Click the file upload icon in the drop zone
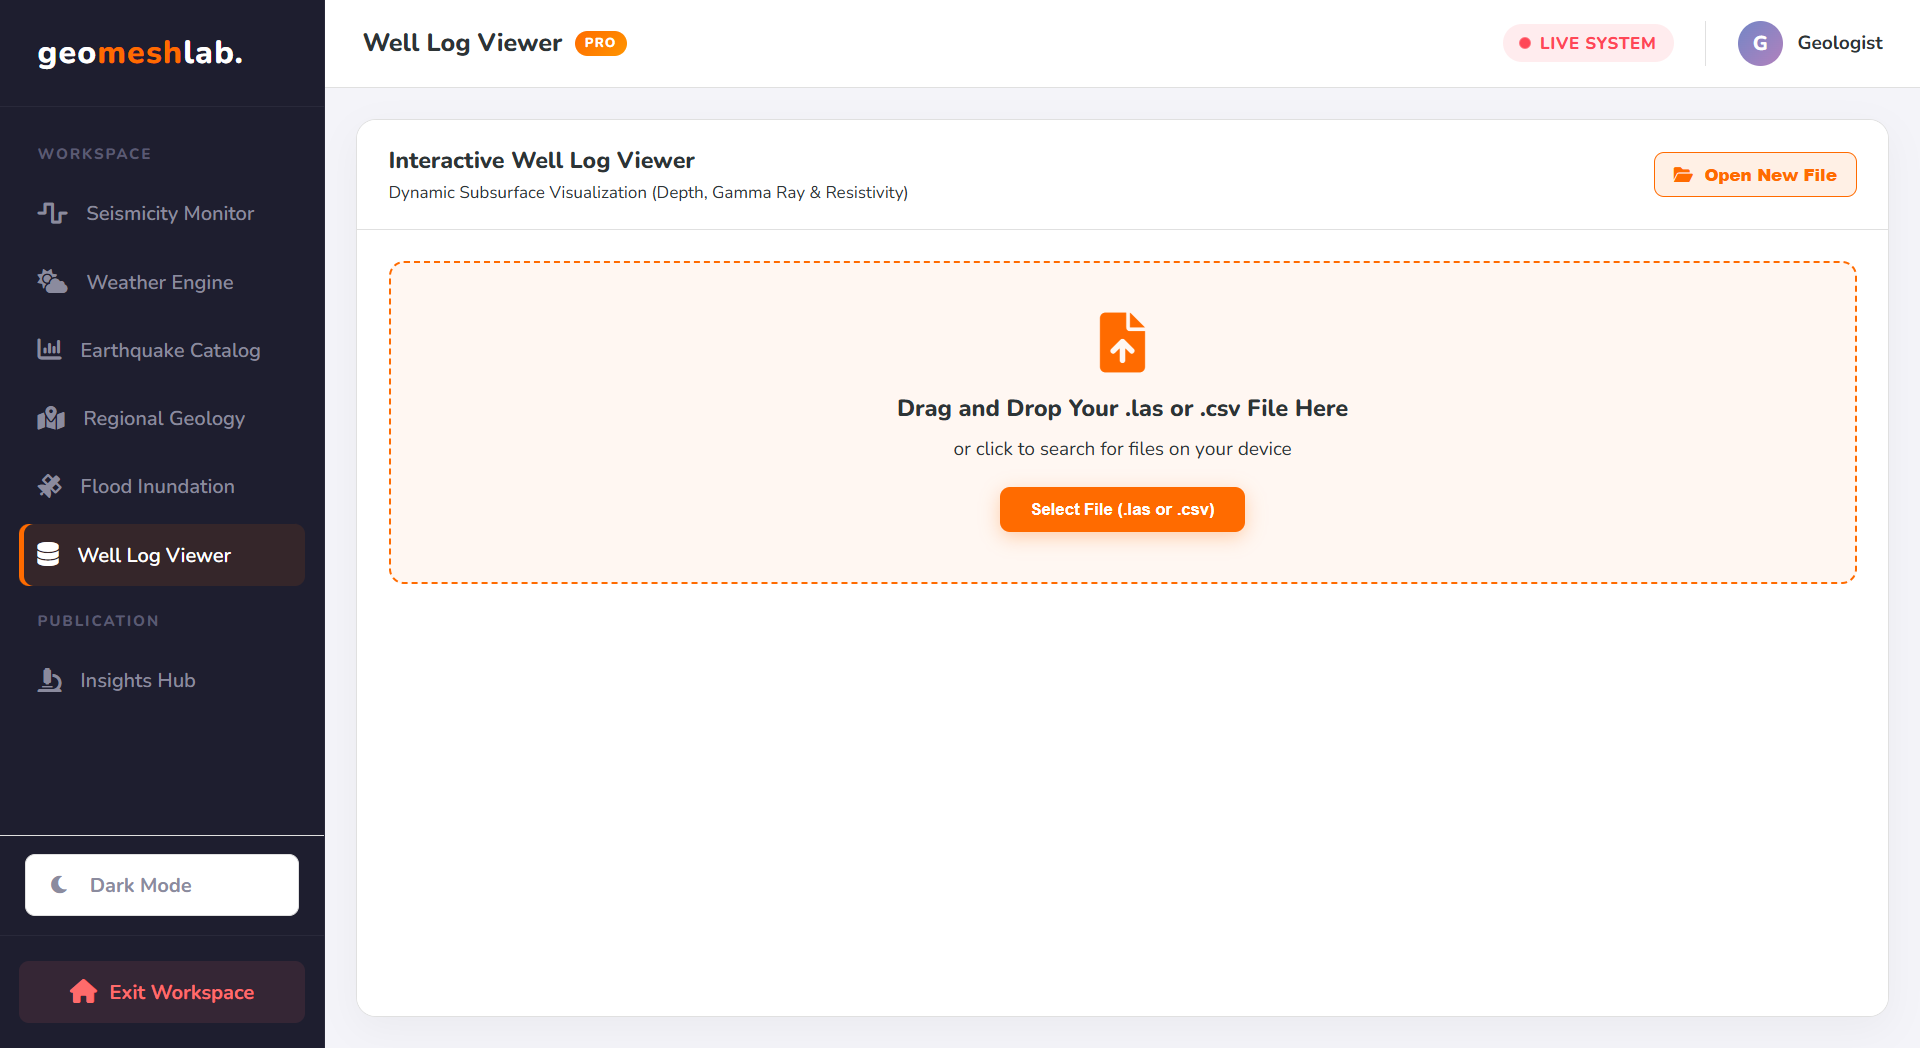This screenshot has height=1048, width=1920. point(1122,342)
